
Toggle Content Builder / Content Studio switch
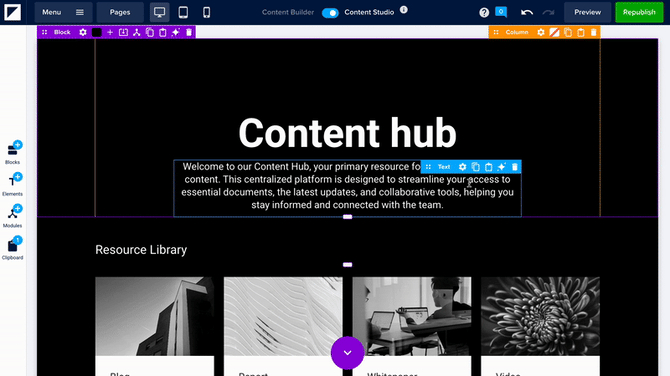point(330,13)
